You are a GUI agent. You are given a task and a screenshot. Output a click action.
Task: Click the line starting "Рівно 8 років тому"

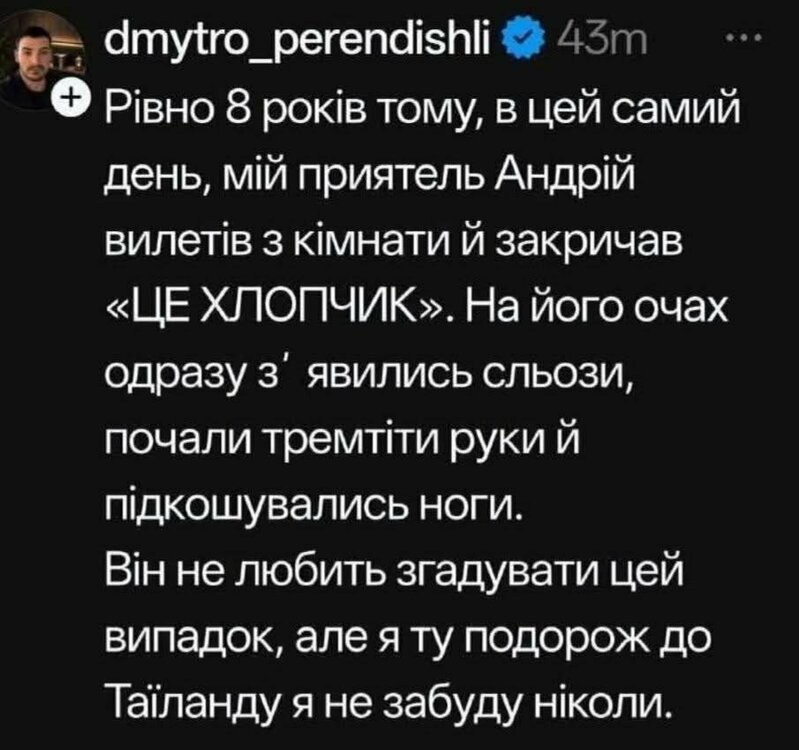422,111
